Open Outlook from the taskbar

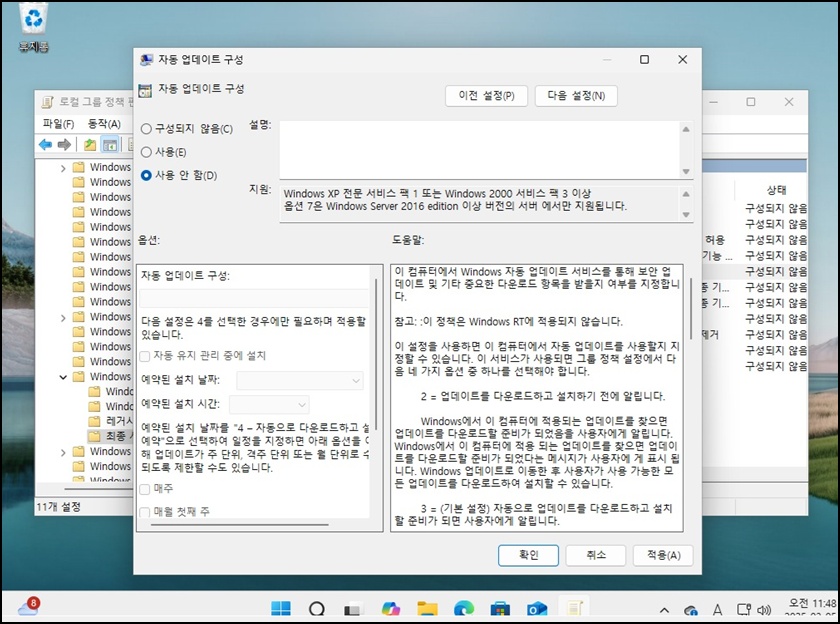(537, 608)
